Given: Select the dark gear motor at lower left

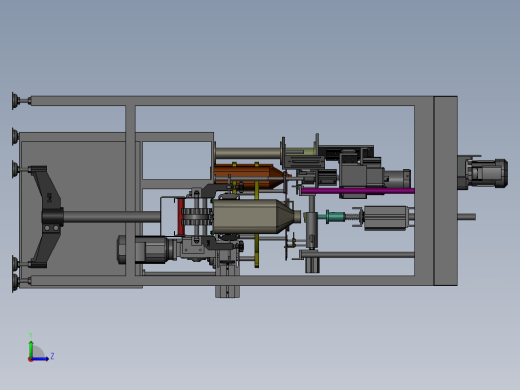Looking at the screenshot, I should [x=147, y=249].
